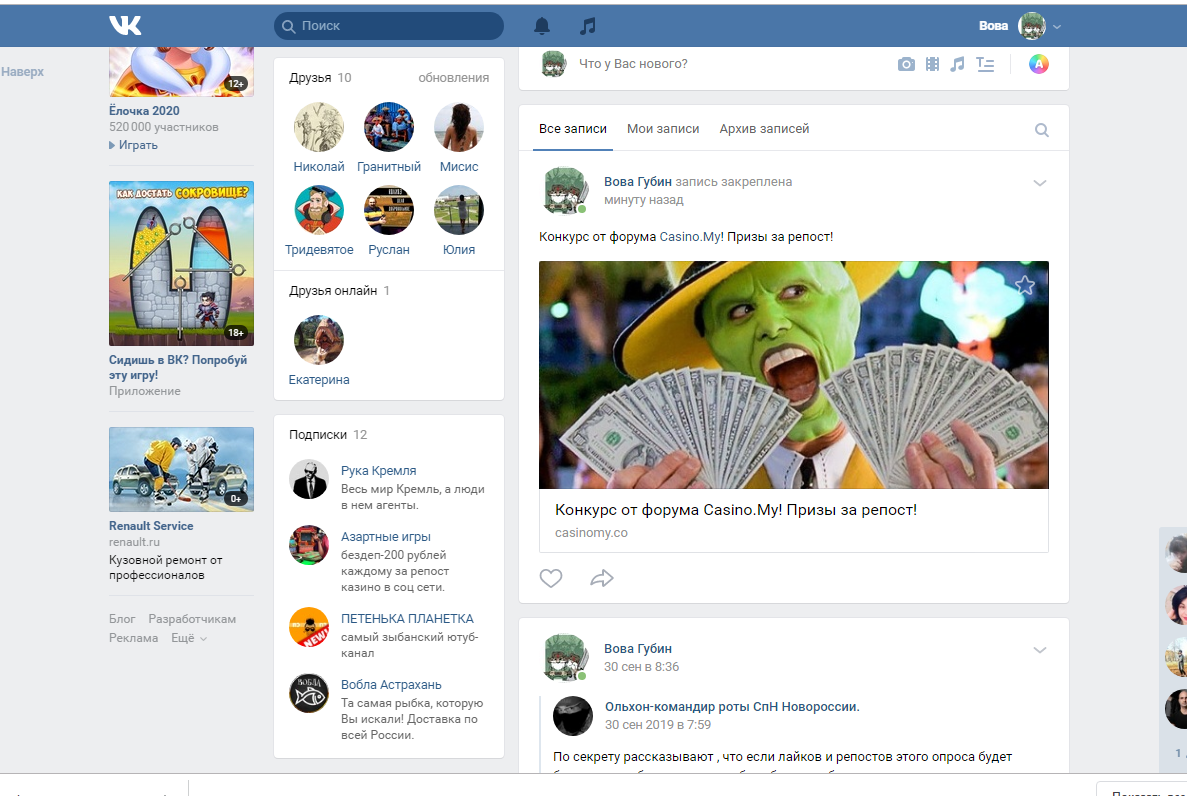Screen dimensions: 1187x796
Task: Search wall posts with the magnifier icon
Action: click(1042, 130)
